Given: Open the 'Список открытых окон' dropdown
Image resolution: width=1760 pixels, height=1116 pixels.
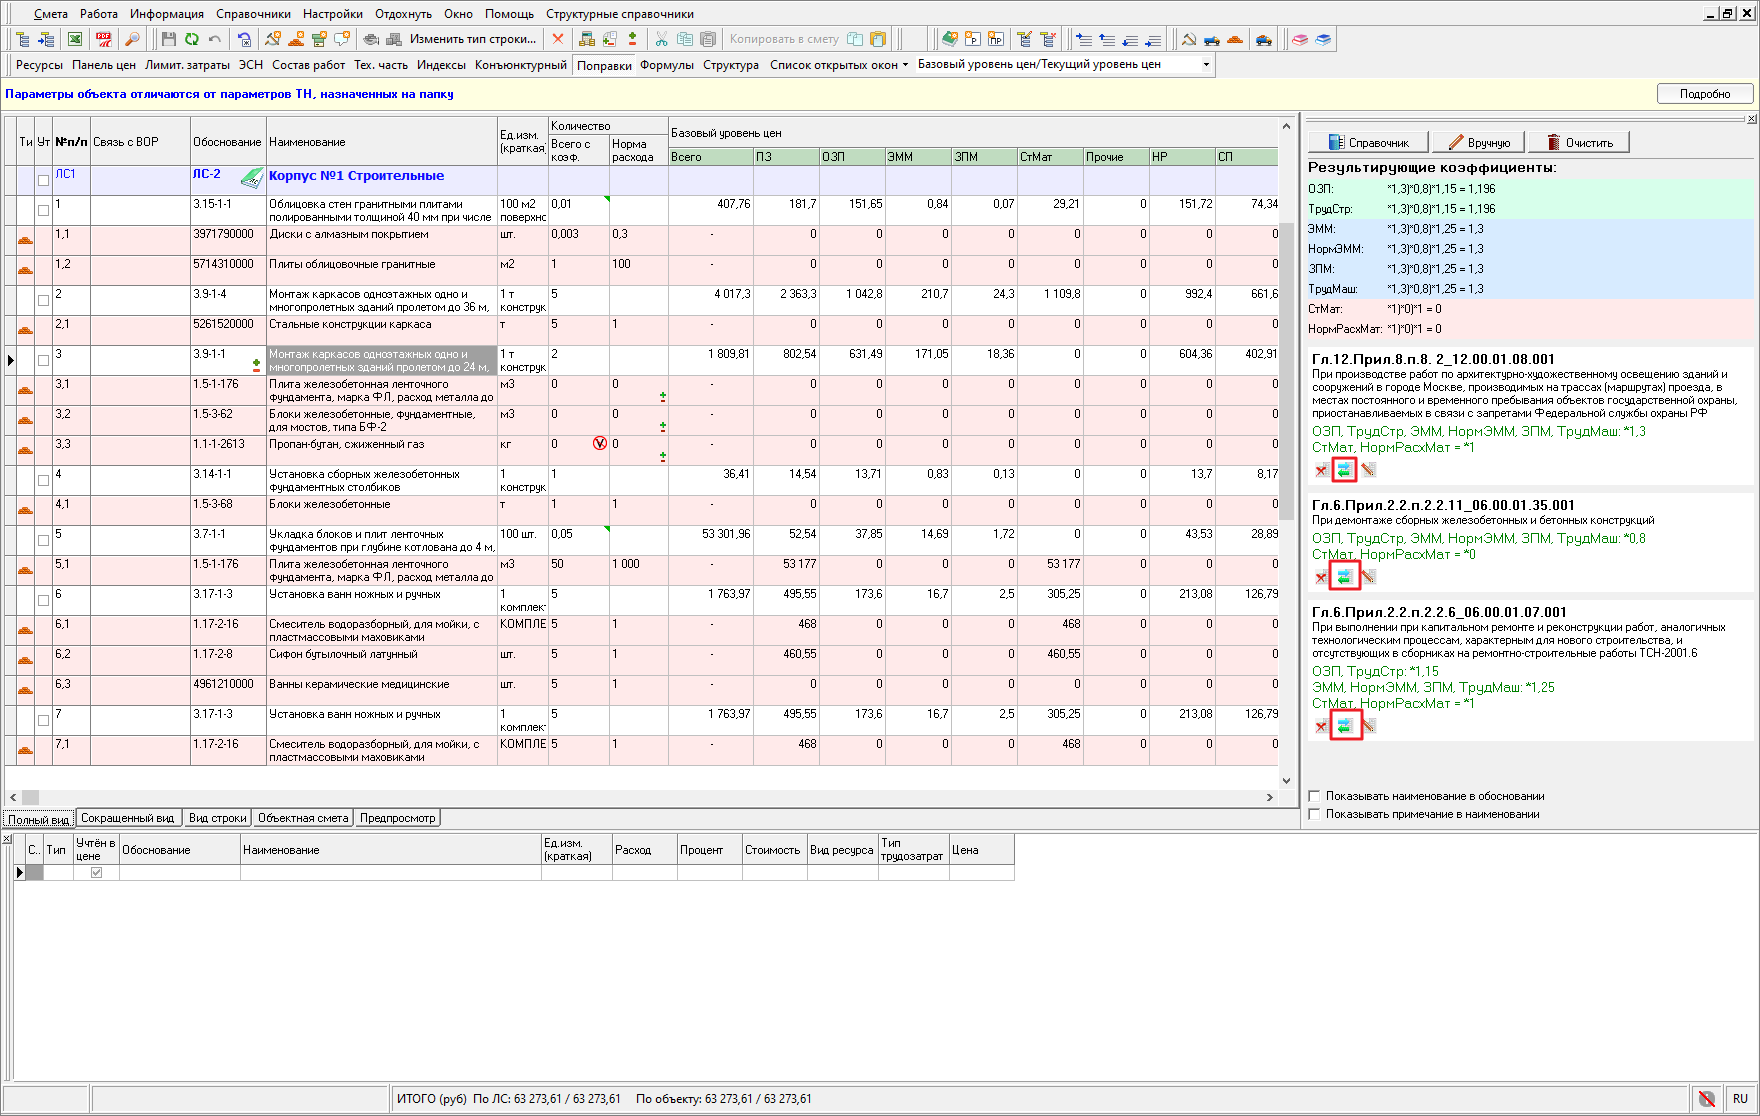Looking at the screenshot, I should click(839, 64).
